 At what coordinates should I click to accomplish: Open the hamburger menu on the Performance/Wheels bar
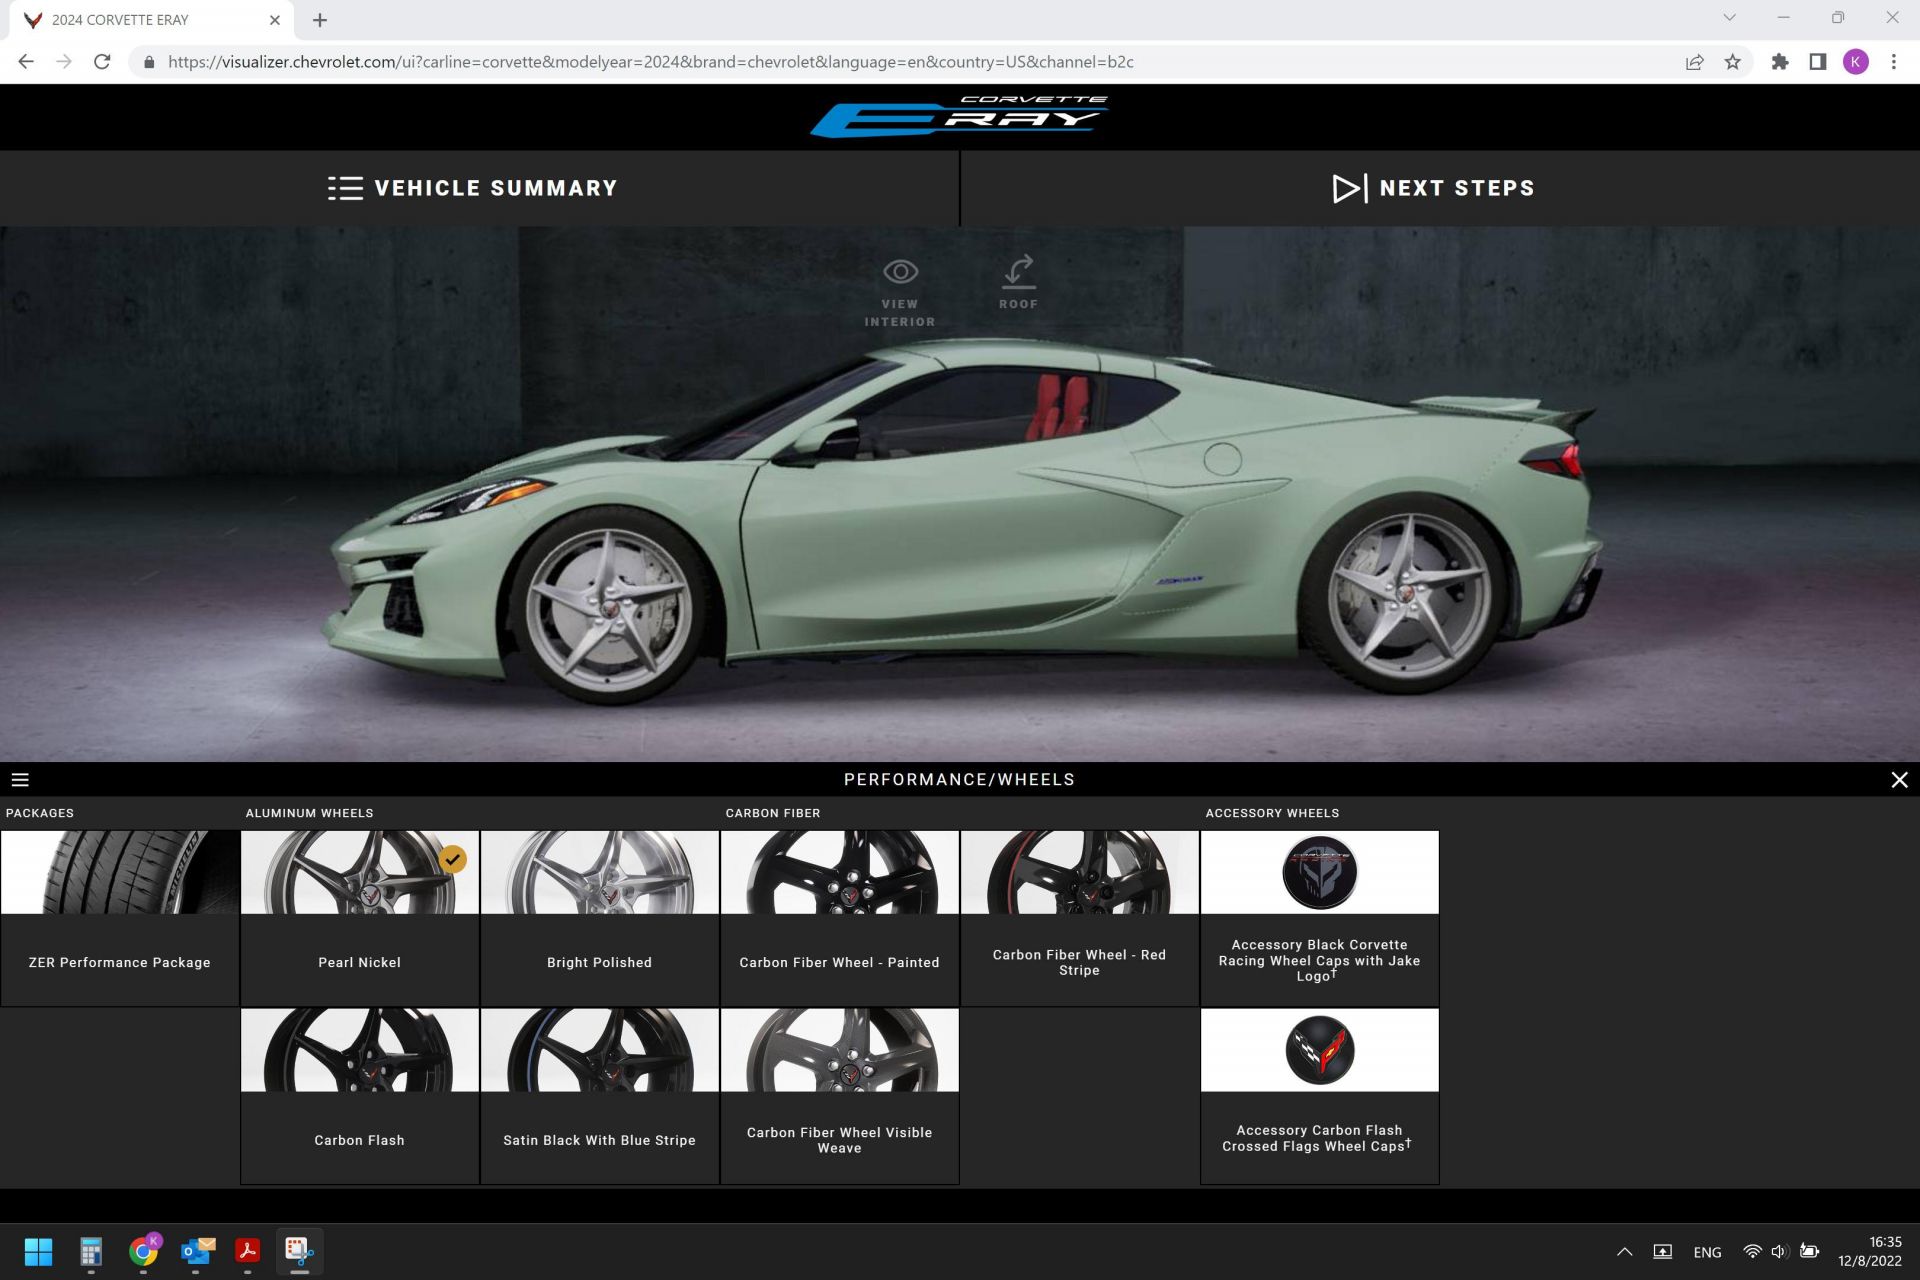(x=22, y=779)
